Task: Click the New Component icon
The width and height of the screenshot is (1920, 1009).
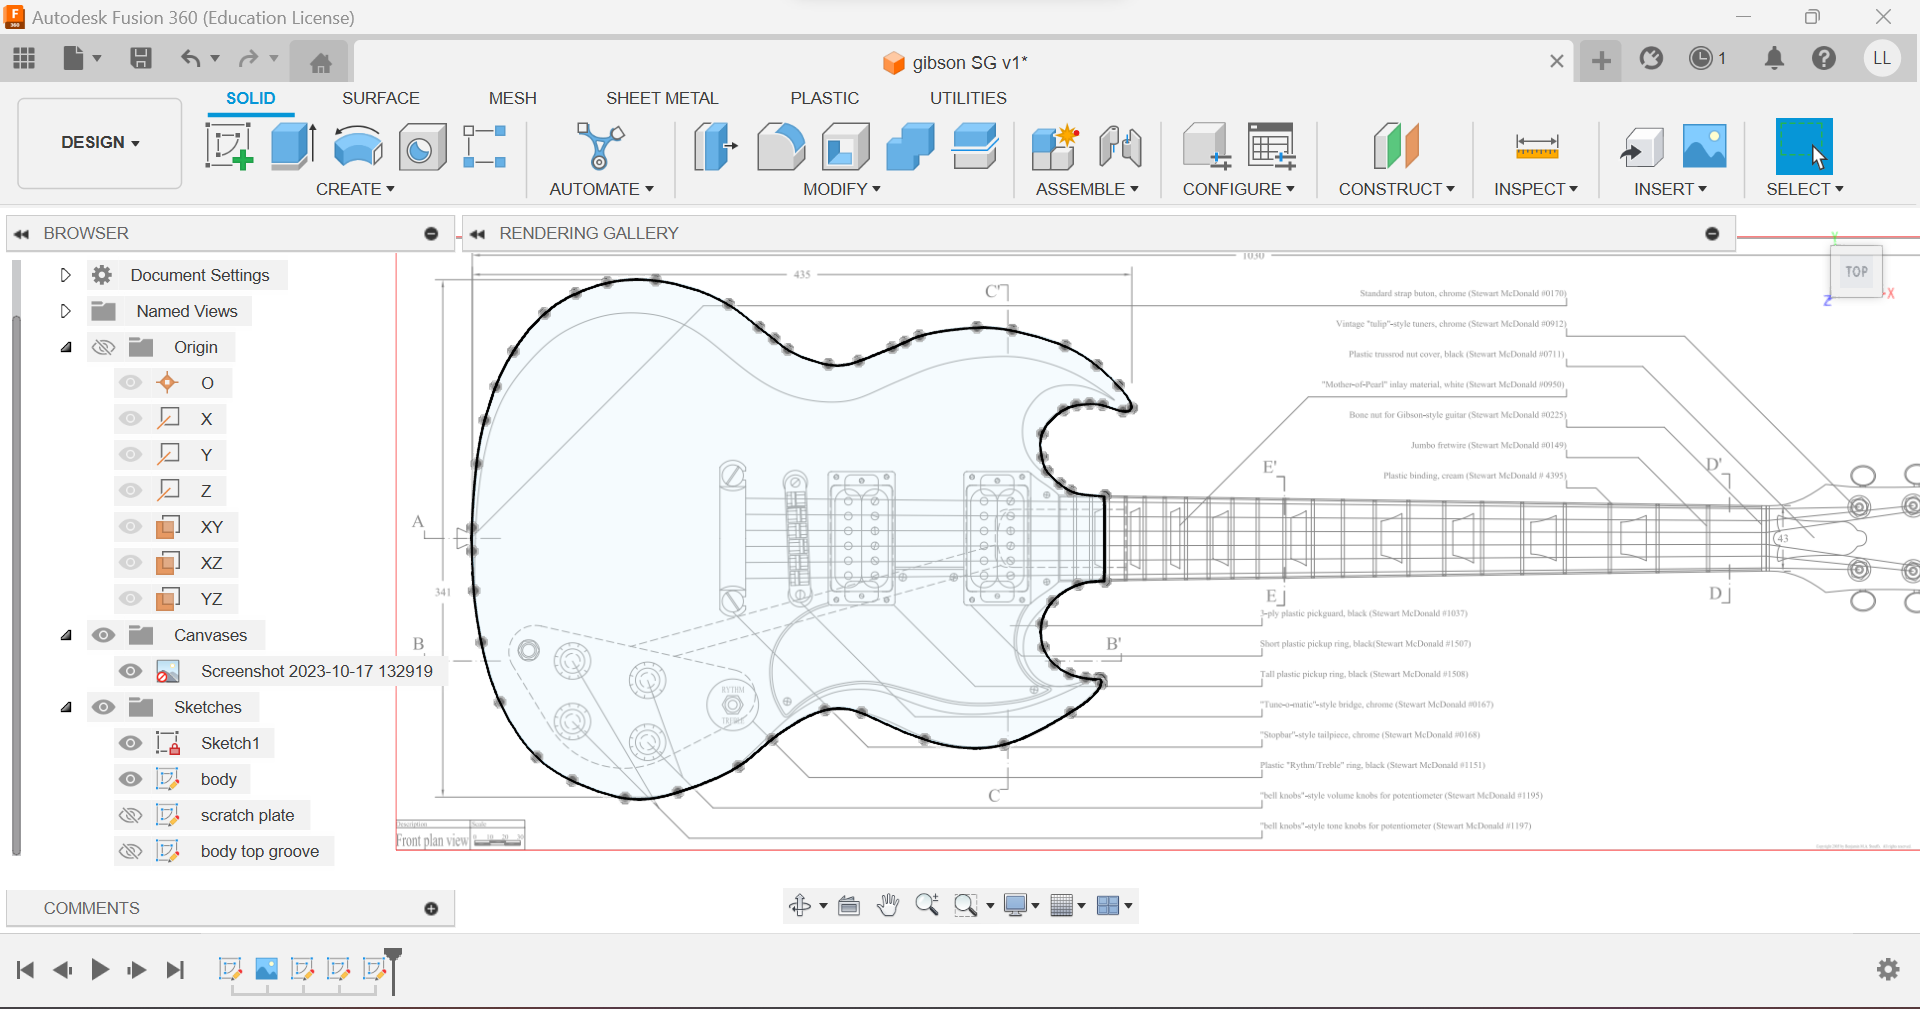Action: click(x=1055, y=146)
